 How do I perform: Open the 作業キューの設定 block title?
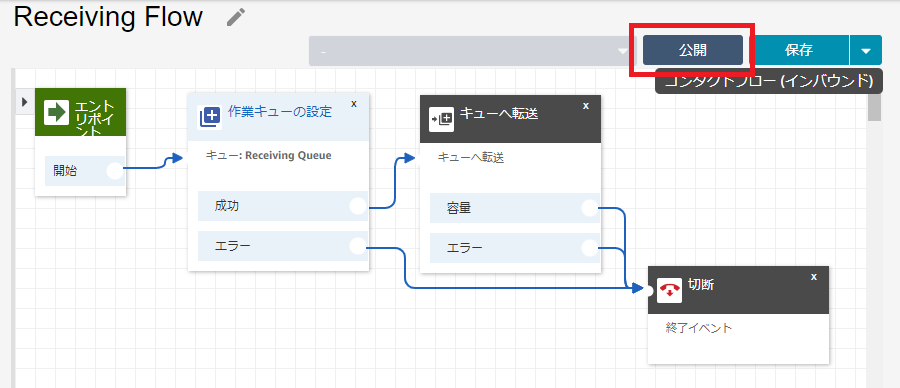pyautogui.click(x=280, y=111)
